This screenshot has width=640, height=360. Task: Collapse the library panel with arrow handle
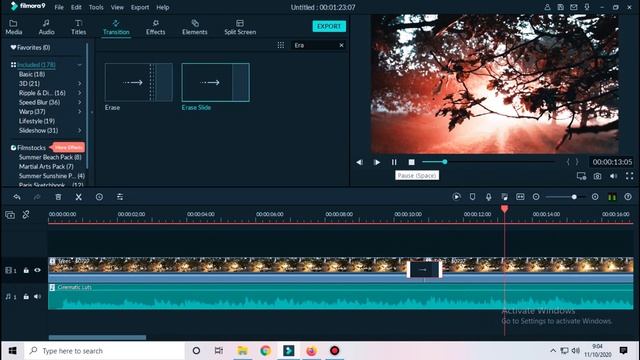click(x=92, y=112)
